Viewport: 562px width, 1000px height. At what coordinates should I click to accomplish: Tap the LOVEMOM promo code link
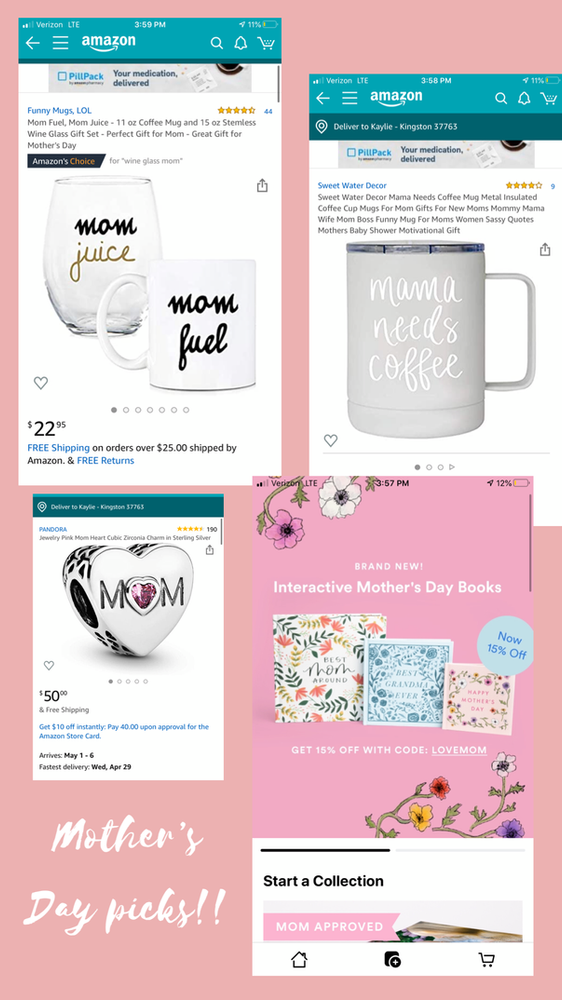click(x=459, y=750)
